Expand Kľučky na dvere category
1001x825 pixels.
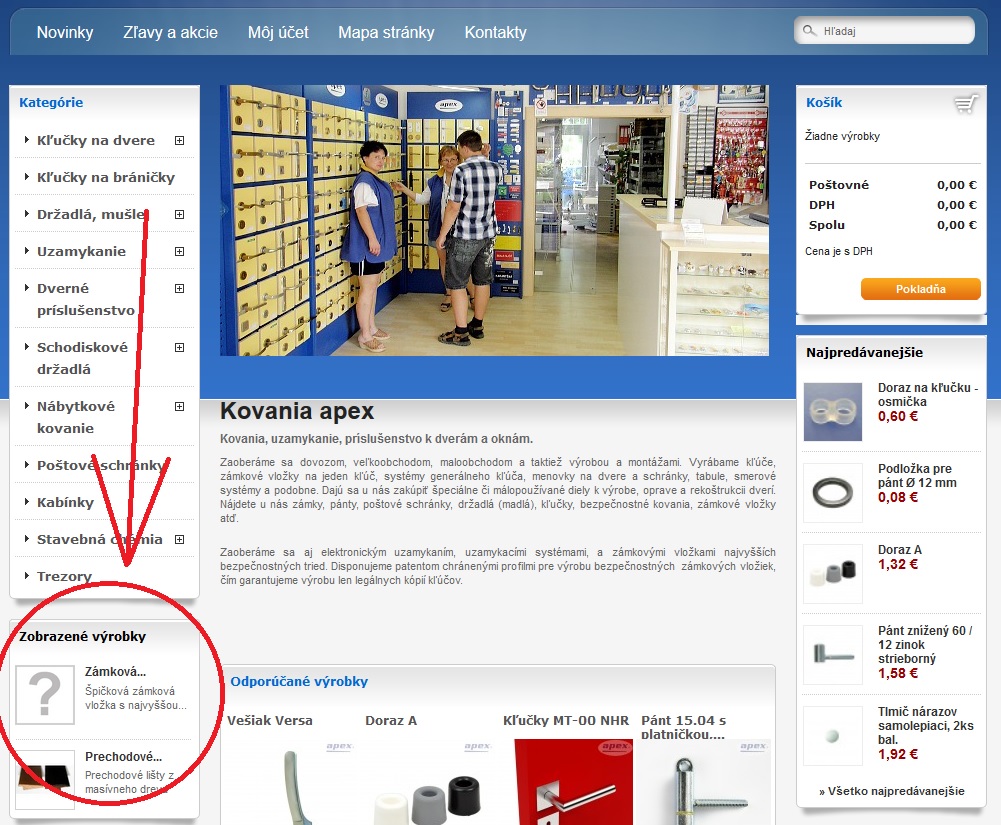179,140
